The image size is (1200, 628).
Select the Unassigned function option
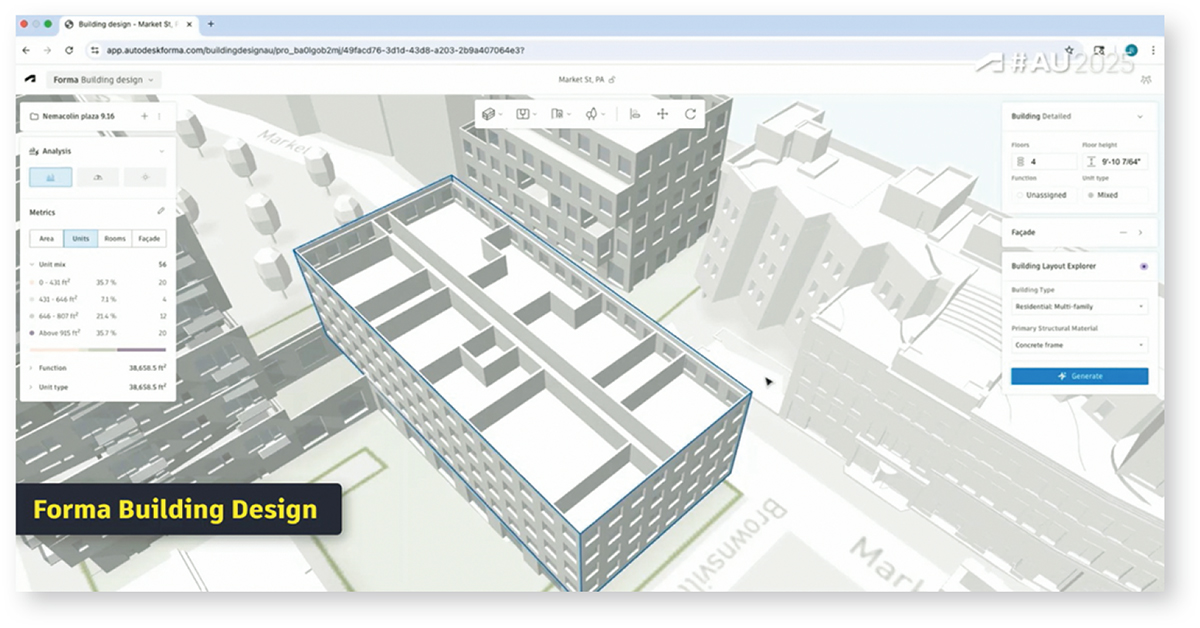tap(1041, 195)
